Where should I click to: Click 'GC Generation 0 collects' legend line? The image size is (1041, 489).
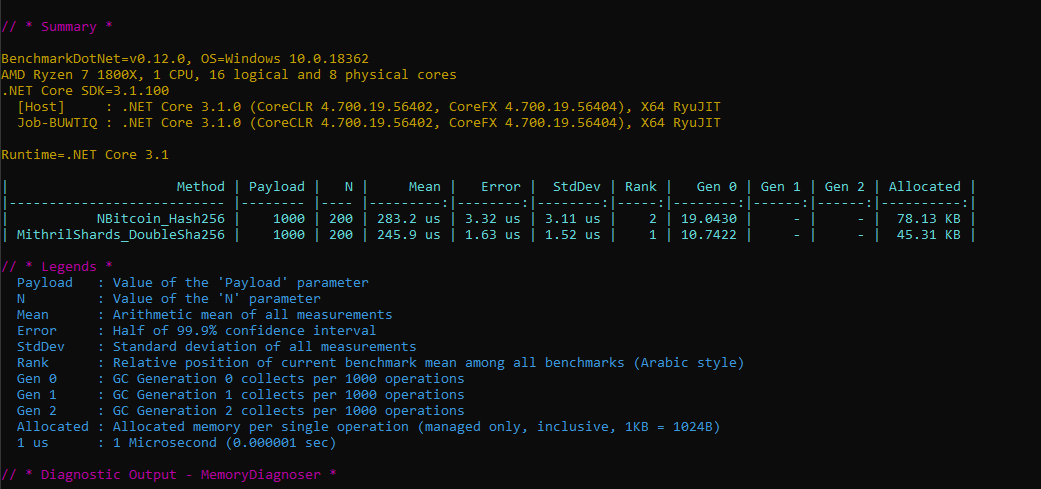[x=288, y=379]
